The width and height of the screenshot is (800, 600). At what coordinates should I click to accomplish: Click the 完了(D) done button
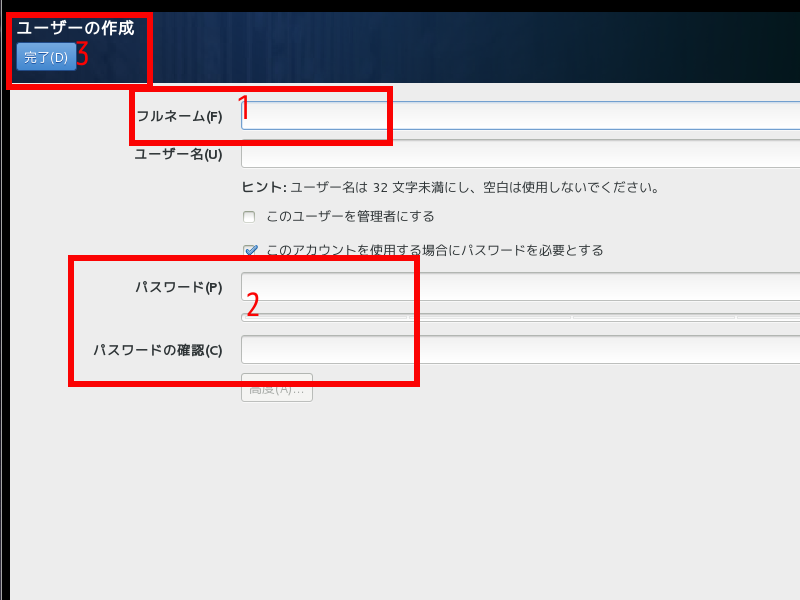46,57
